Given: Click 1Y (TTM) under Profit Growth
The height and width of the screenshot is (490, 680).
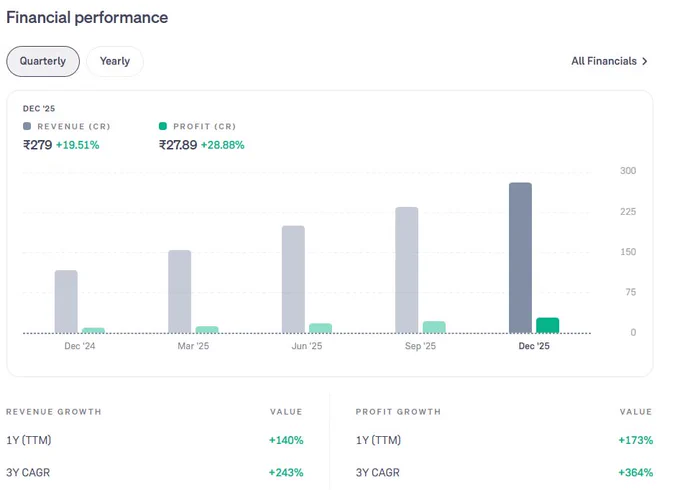Looking at the screenshot, I should click(378, 440).
